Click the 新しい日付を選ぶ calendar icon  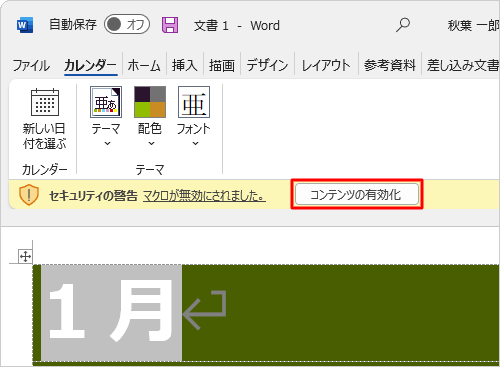(x=45, y=102)
